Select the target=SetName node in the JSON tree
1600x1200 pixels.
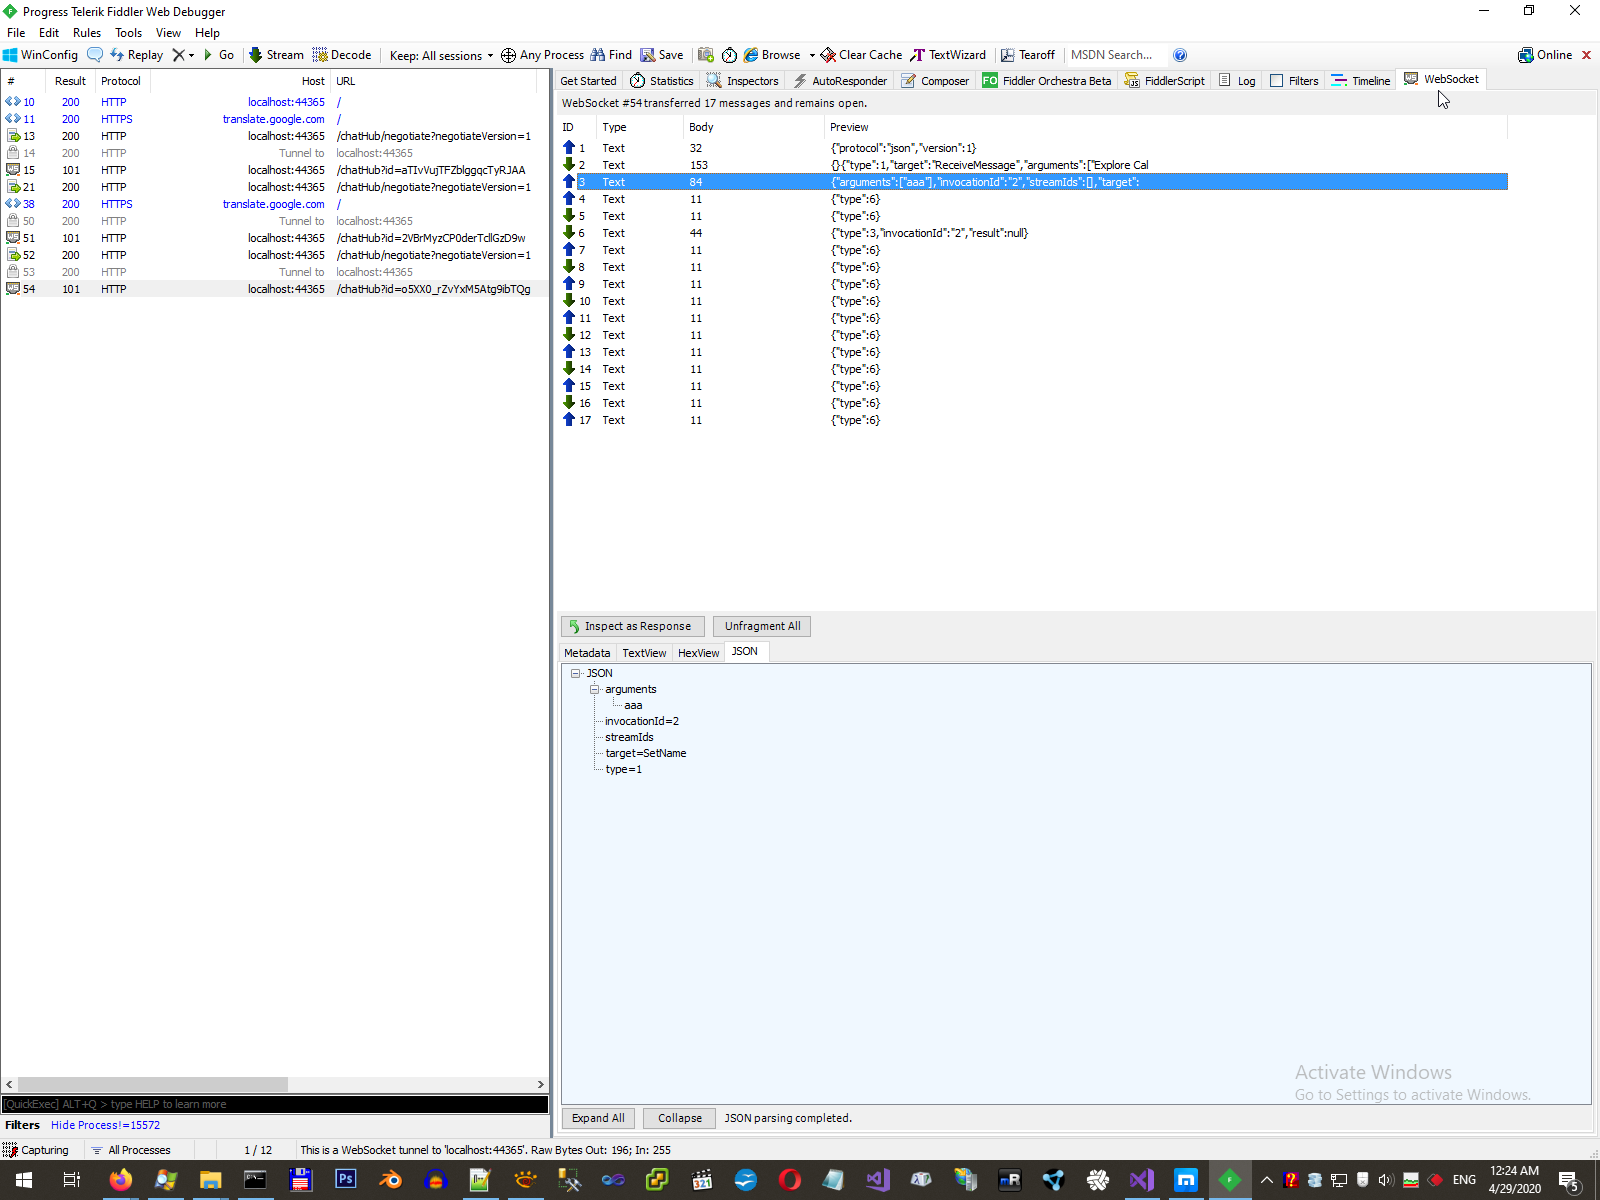(x=645, y=753)
